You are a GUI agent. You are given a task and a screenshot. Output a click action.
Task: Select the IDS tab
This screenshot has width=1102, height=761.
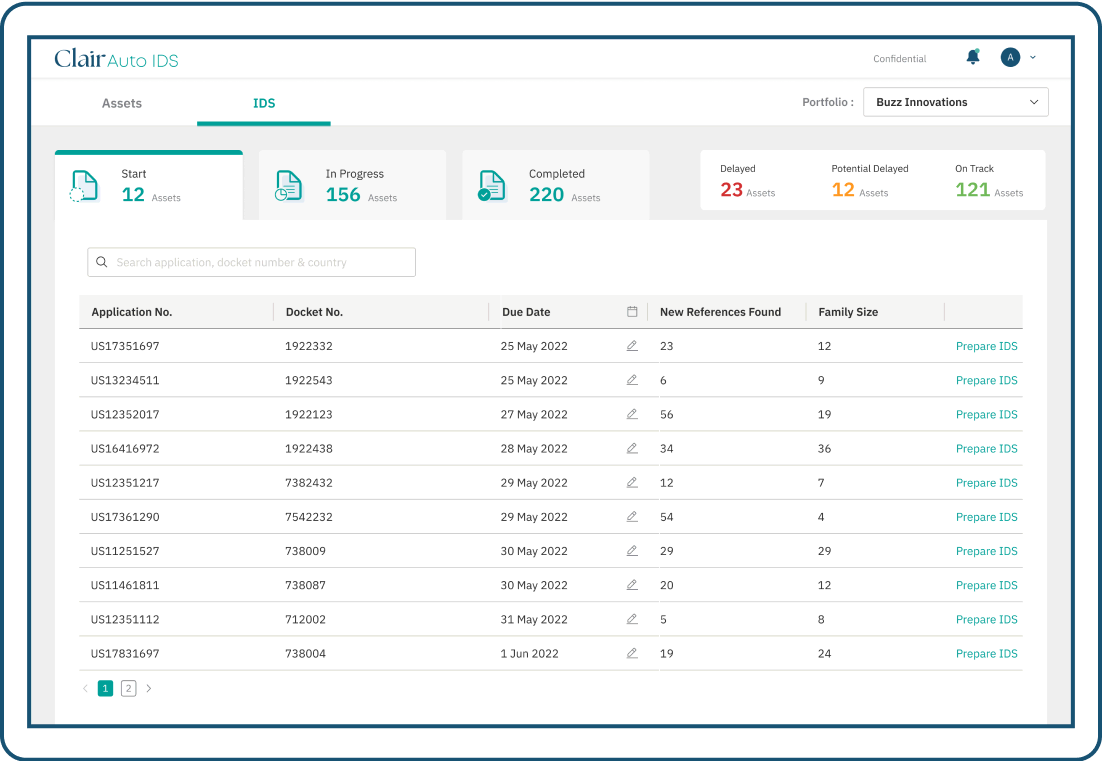click(263, 102)
